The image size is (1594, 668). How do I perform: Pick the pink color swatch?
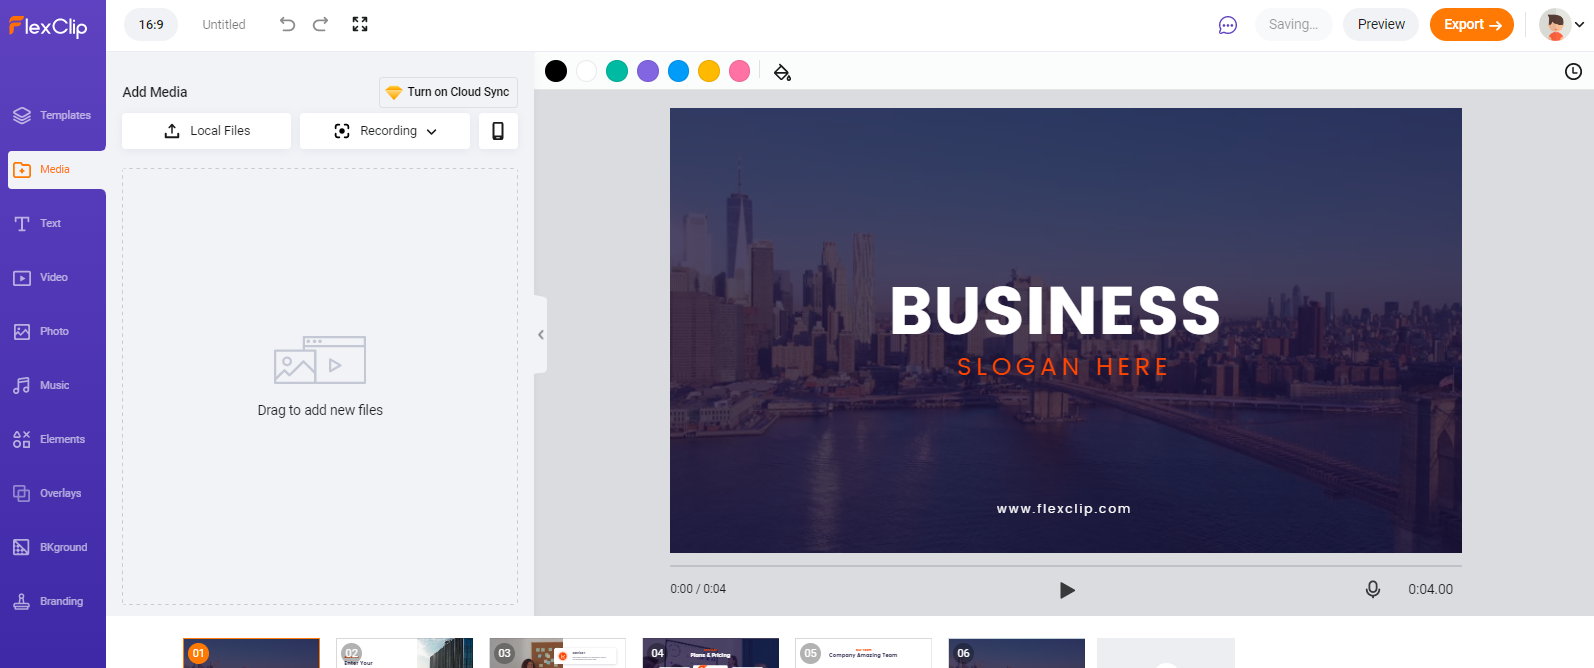pos(739,71)
